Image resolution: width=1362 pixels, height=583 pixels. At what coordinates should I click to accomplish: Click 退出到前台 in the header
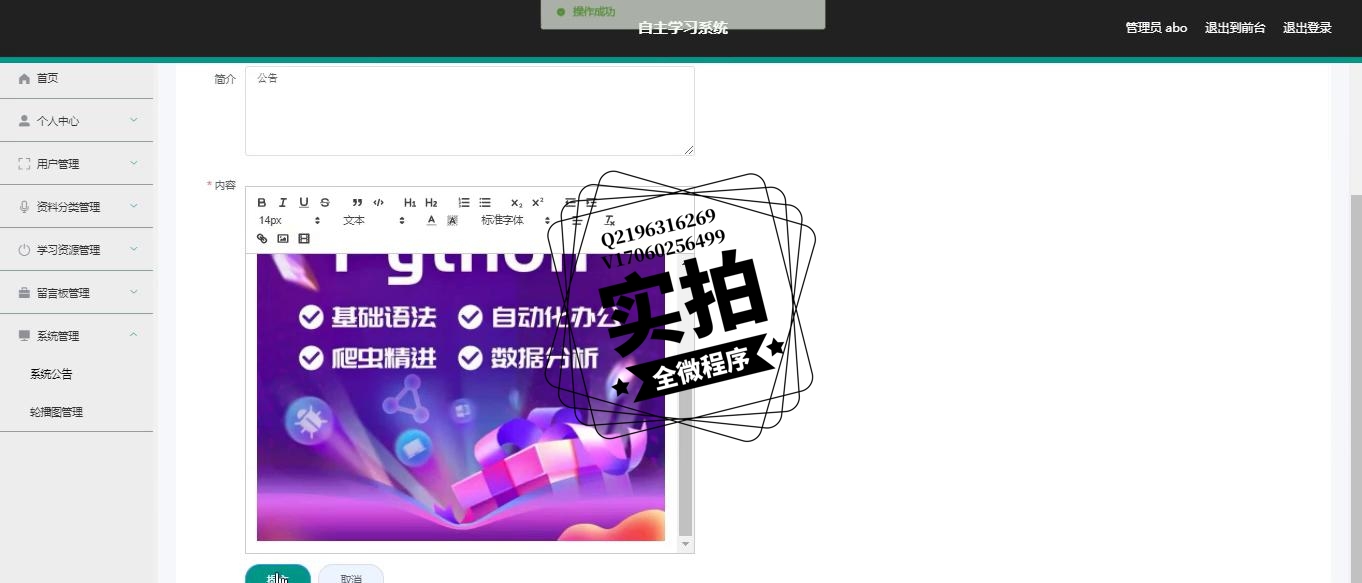pyautogui.click(x=1235, y=28)
